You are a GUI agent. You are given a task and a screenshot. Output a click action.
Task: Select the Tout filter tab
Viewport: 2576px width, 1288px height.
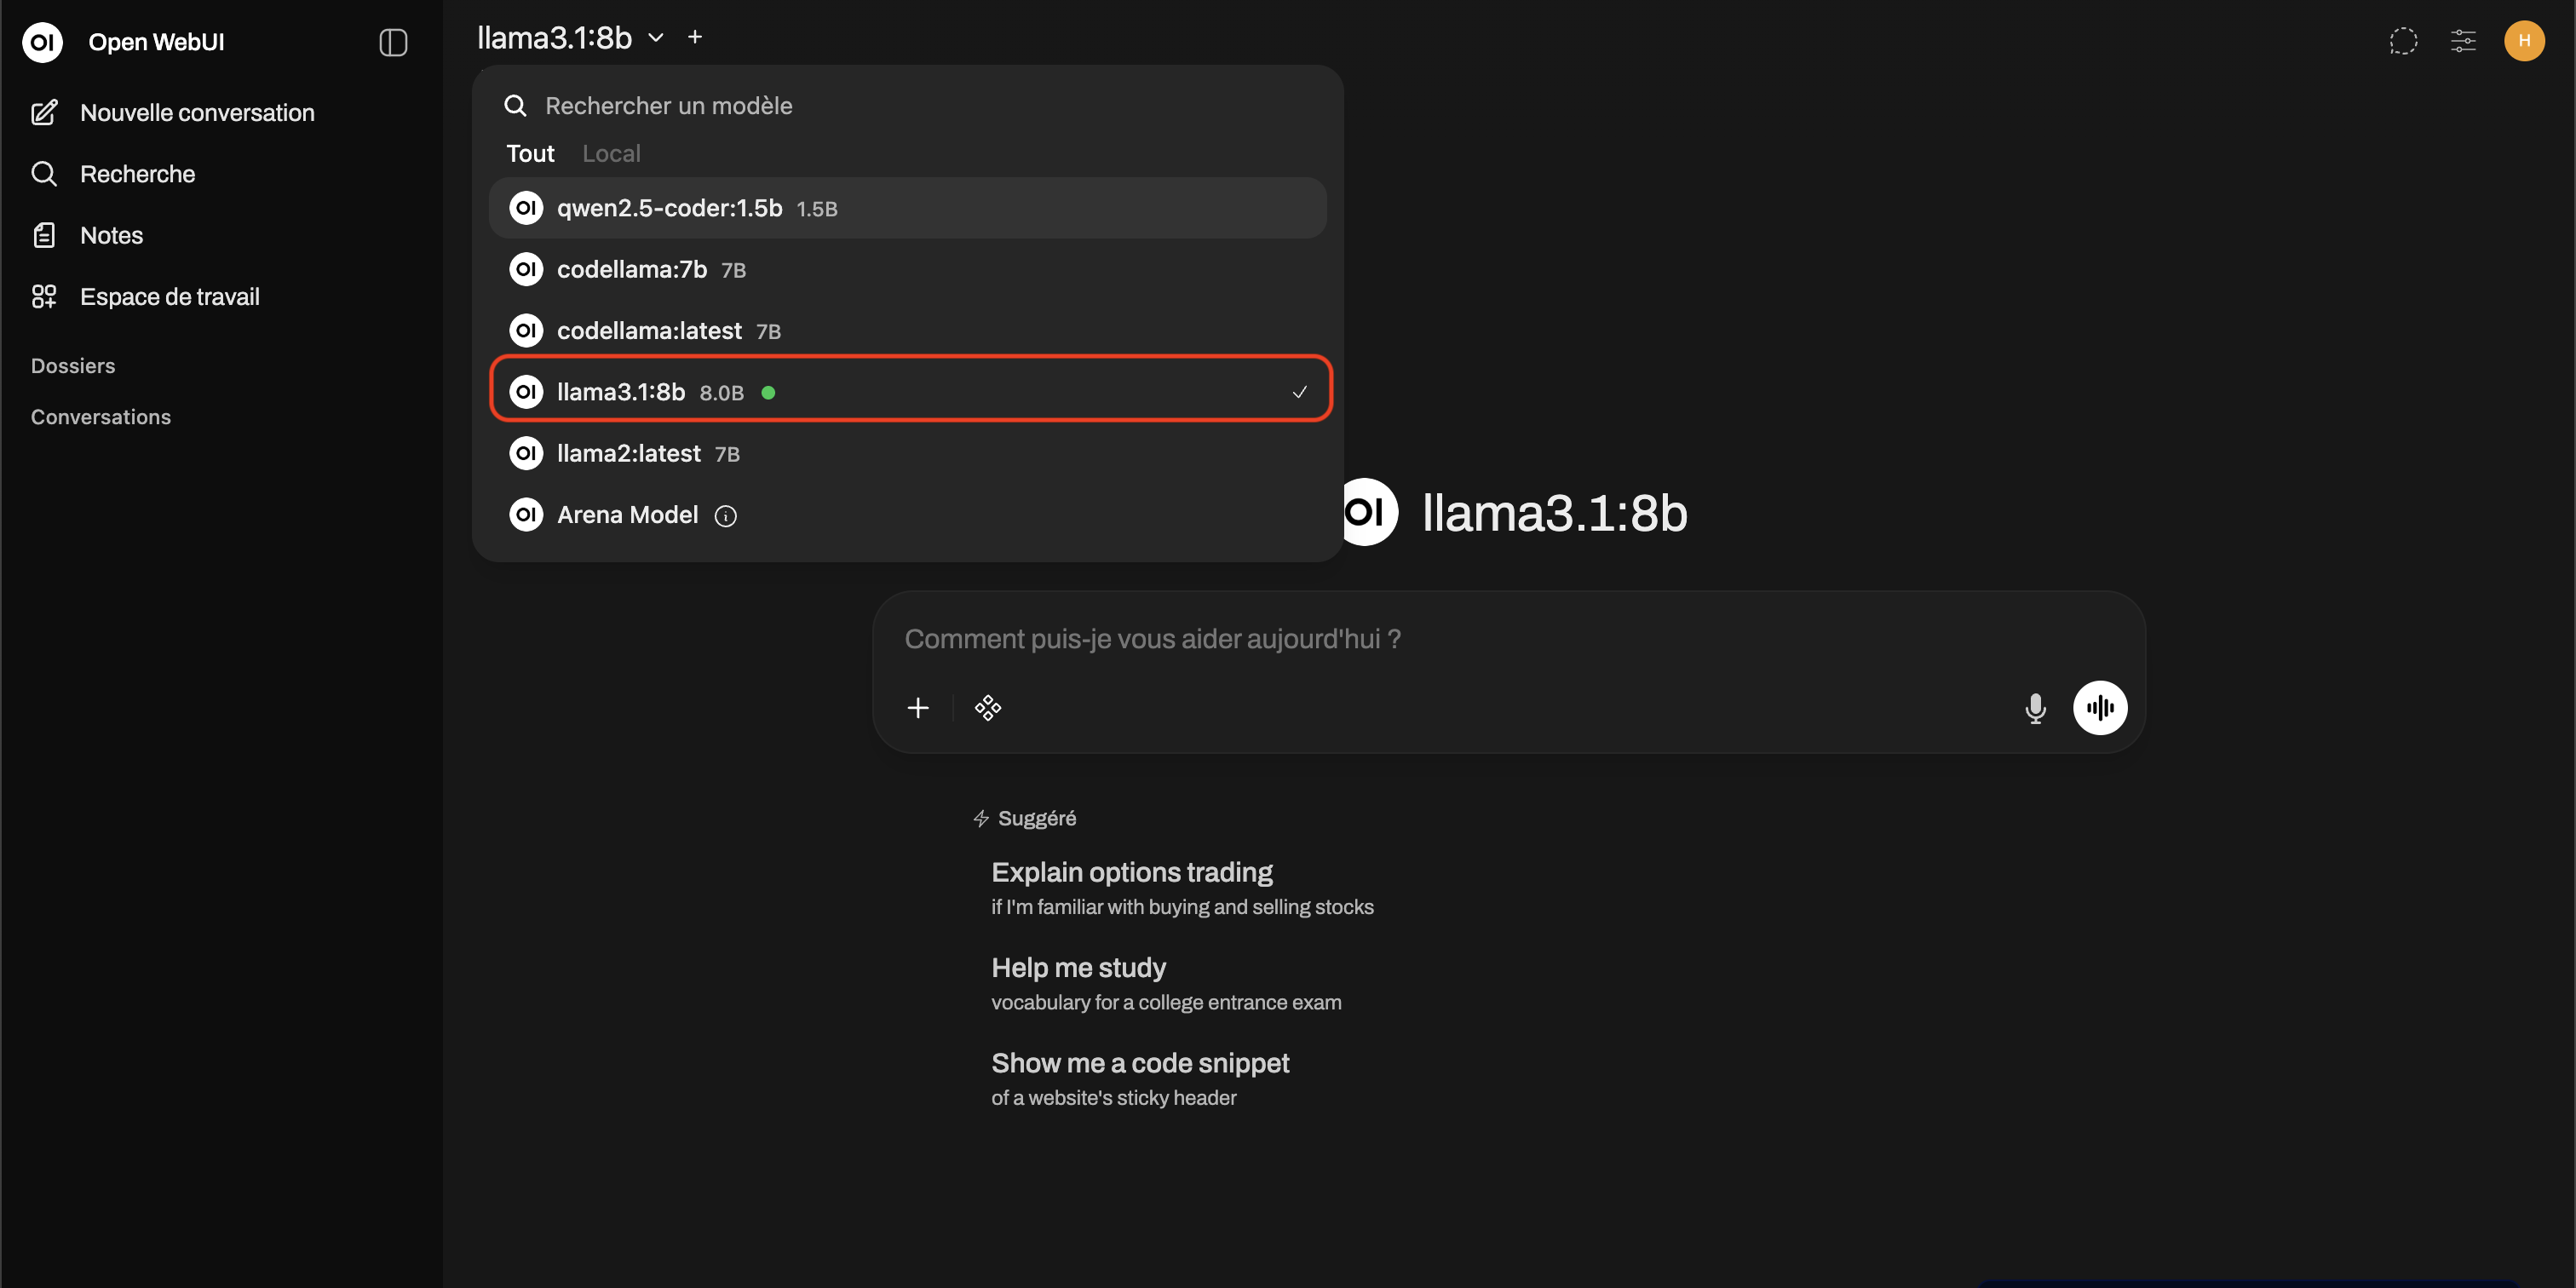(530, 153)
